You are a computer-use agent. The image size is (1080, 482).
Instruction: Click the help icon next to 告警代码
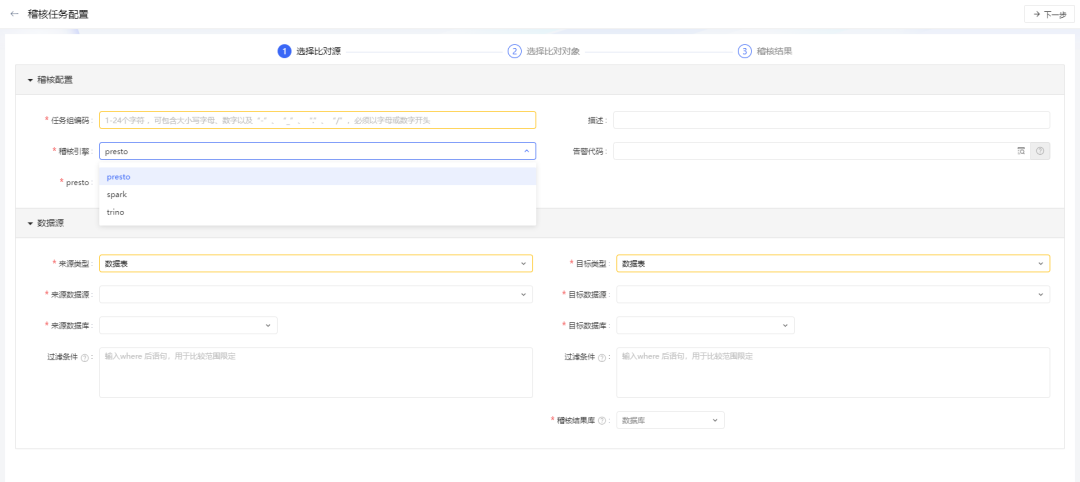point(1040,151)
